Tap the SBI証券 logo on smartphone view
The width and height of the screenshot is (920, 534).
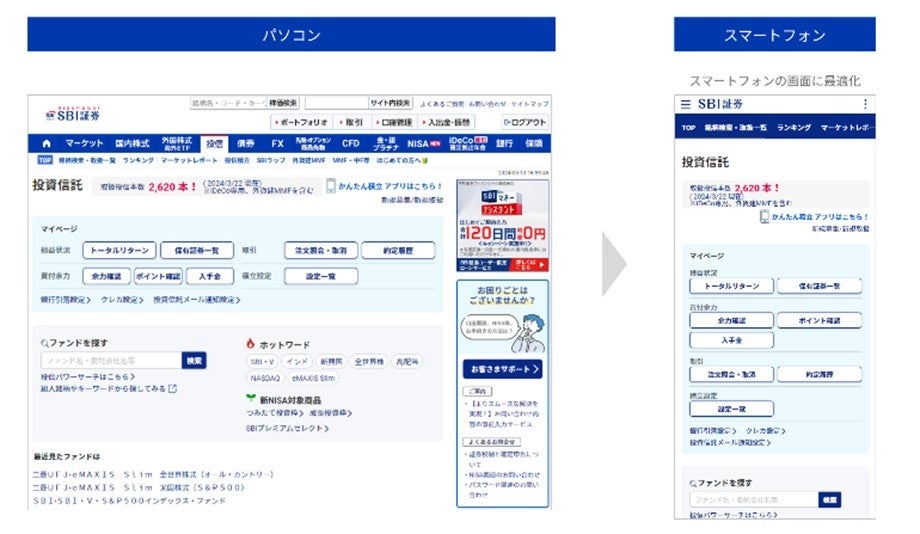pos(720,104)
